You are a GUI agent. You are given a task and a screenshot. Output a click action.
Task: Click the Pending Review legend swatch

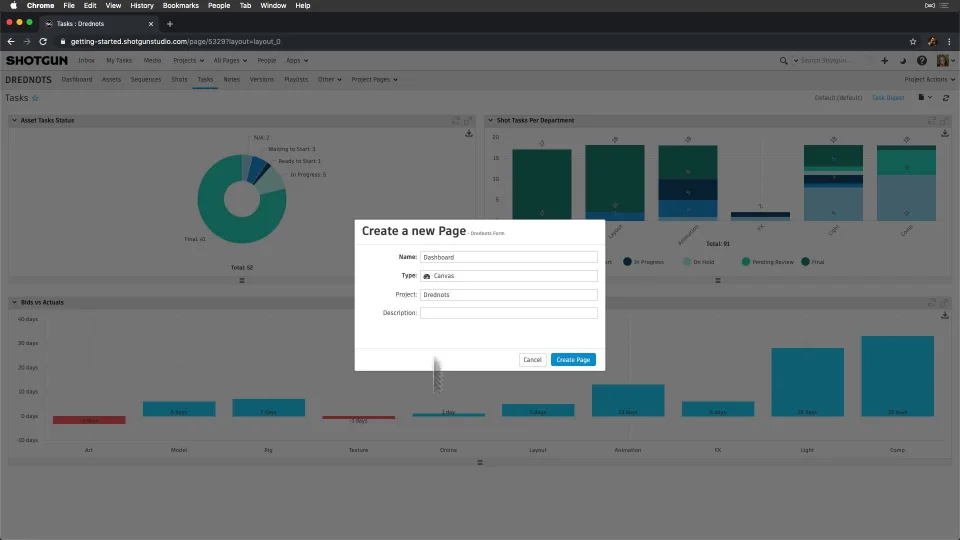746,262
